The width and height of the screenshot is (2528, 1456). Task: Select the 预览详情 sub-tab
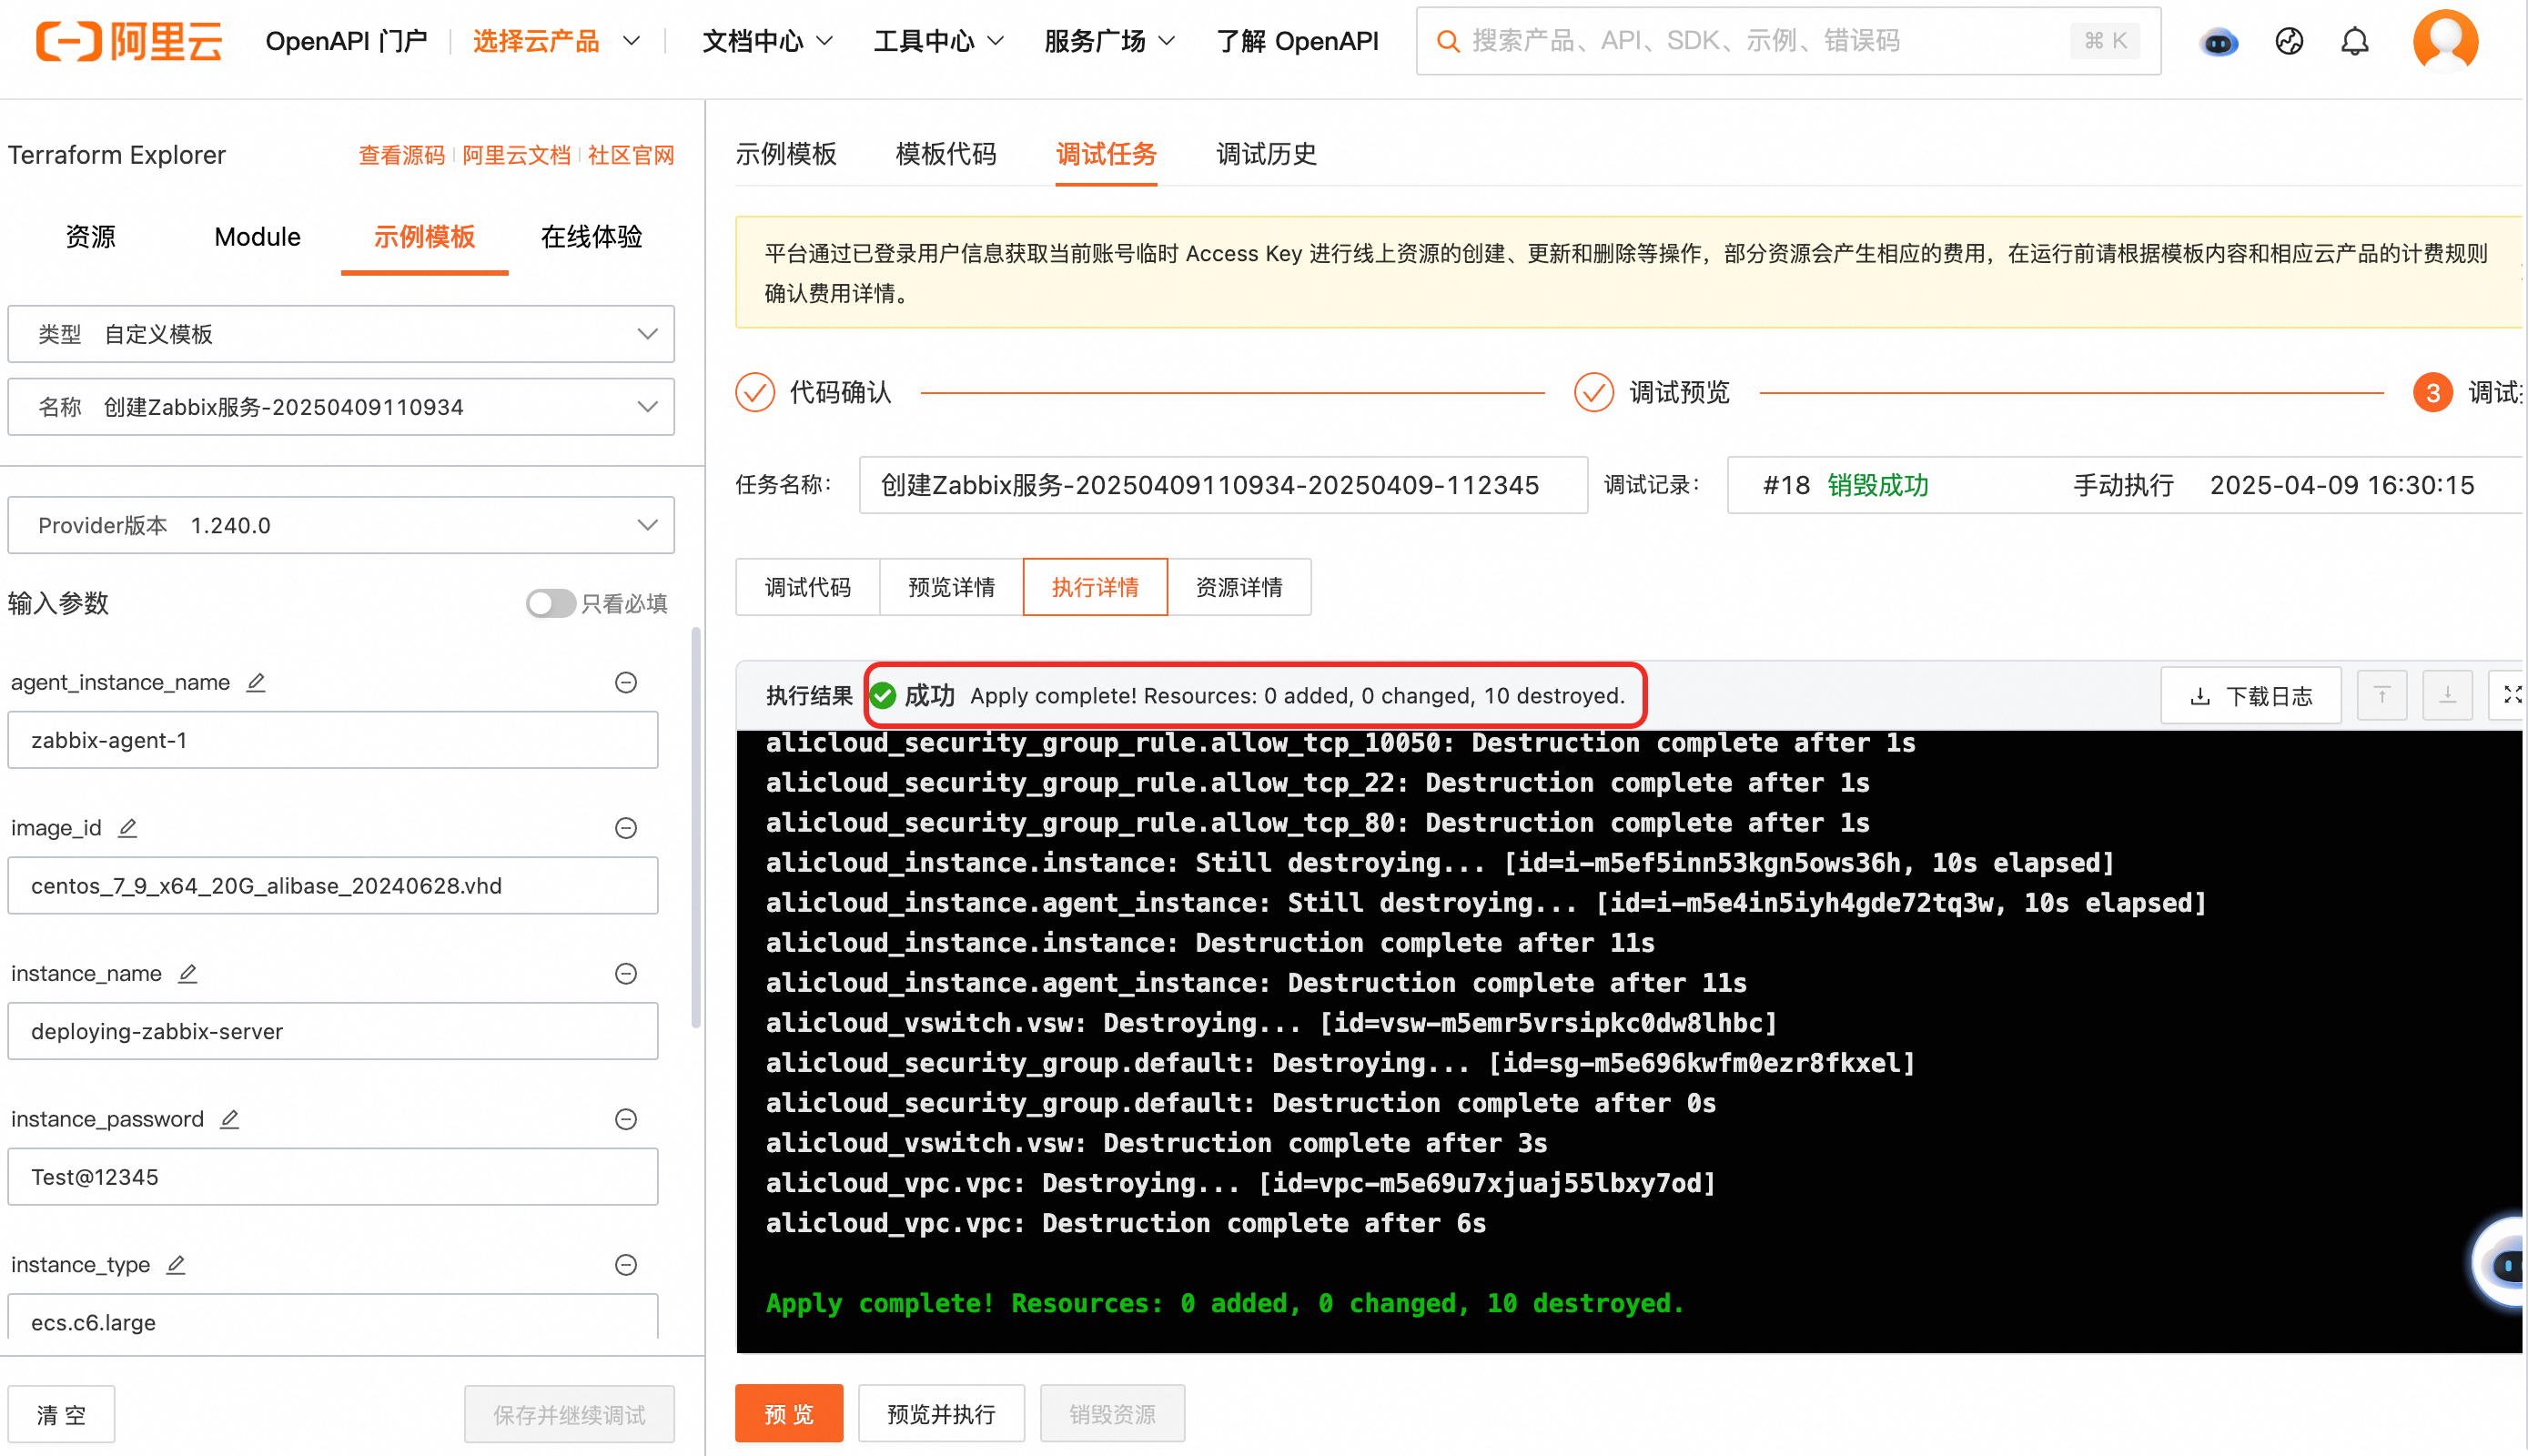pos(951,587)
